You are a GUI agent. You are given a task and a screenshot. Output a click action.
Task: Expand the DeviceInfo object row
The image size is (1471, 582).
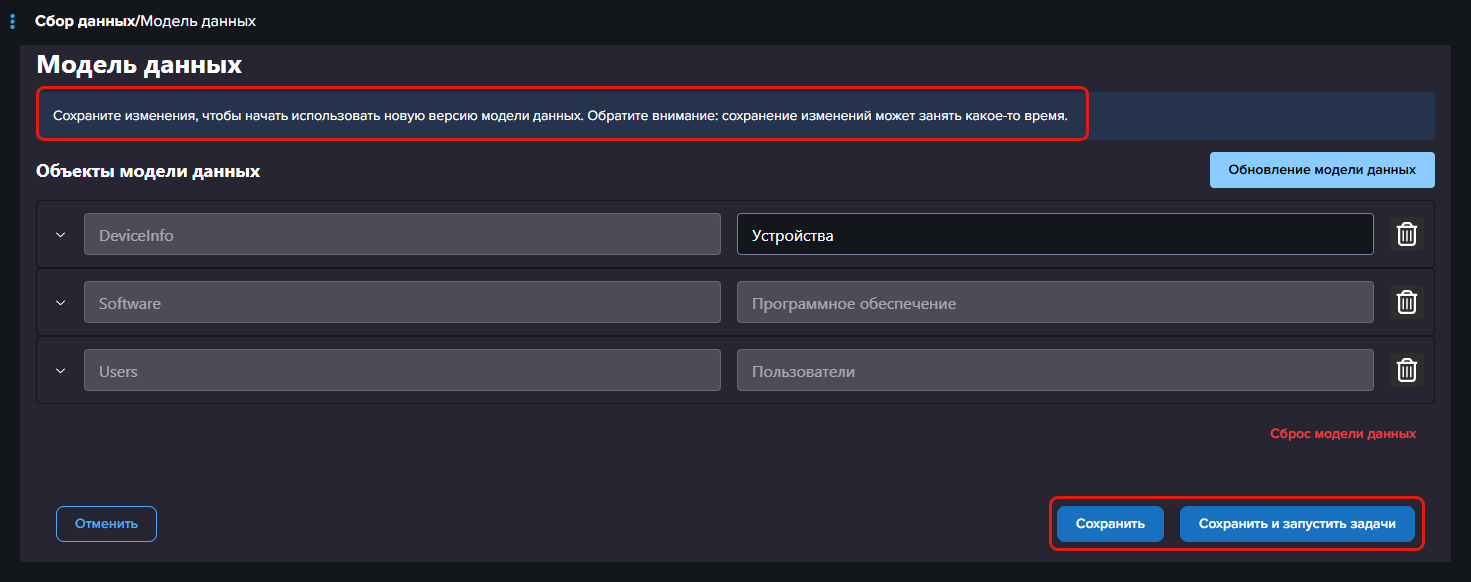60,235
